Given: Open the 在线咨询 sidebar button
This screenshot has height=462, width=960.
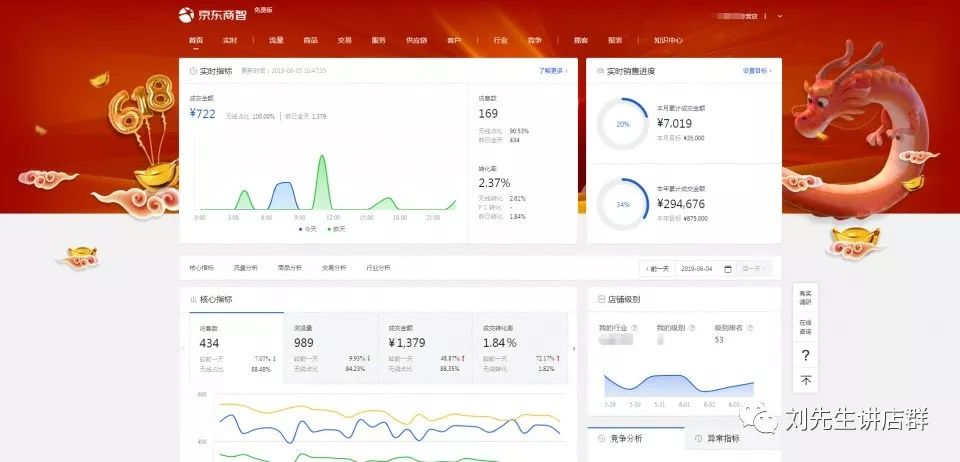Looking at the screenshot, I should click(x=805, y=327).
